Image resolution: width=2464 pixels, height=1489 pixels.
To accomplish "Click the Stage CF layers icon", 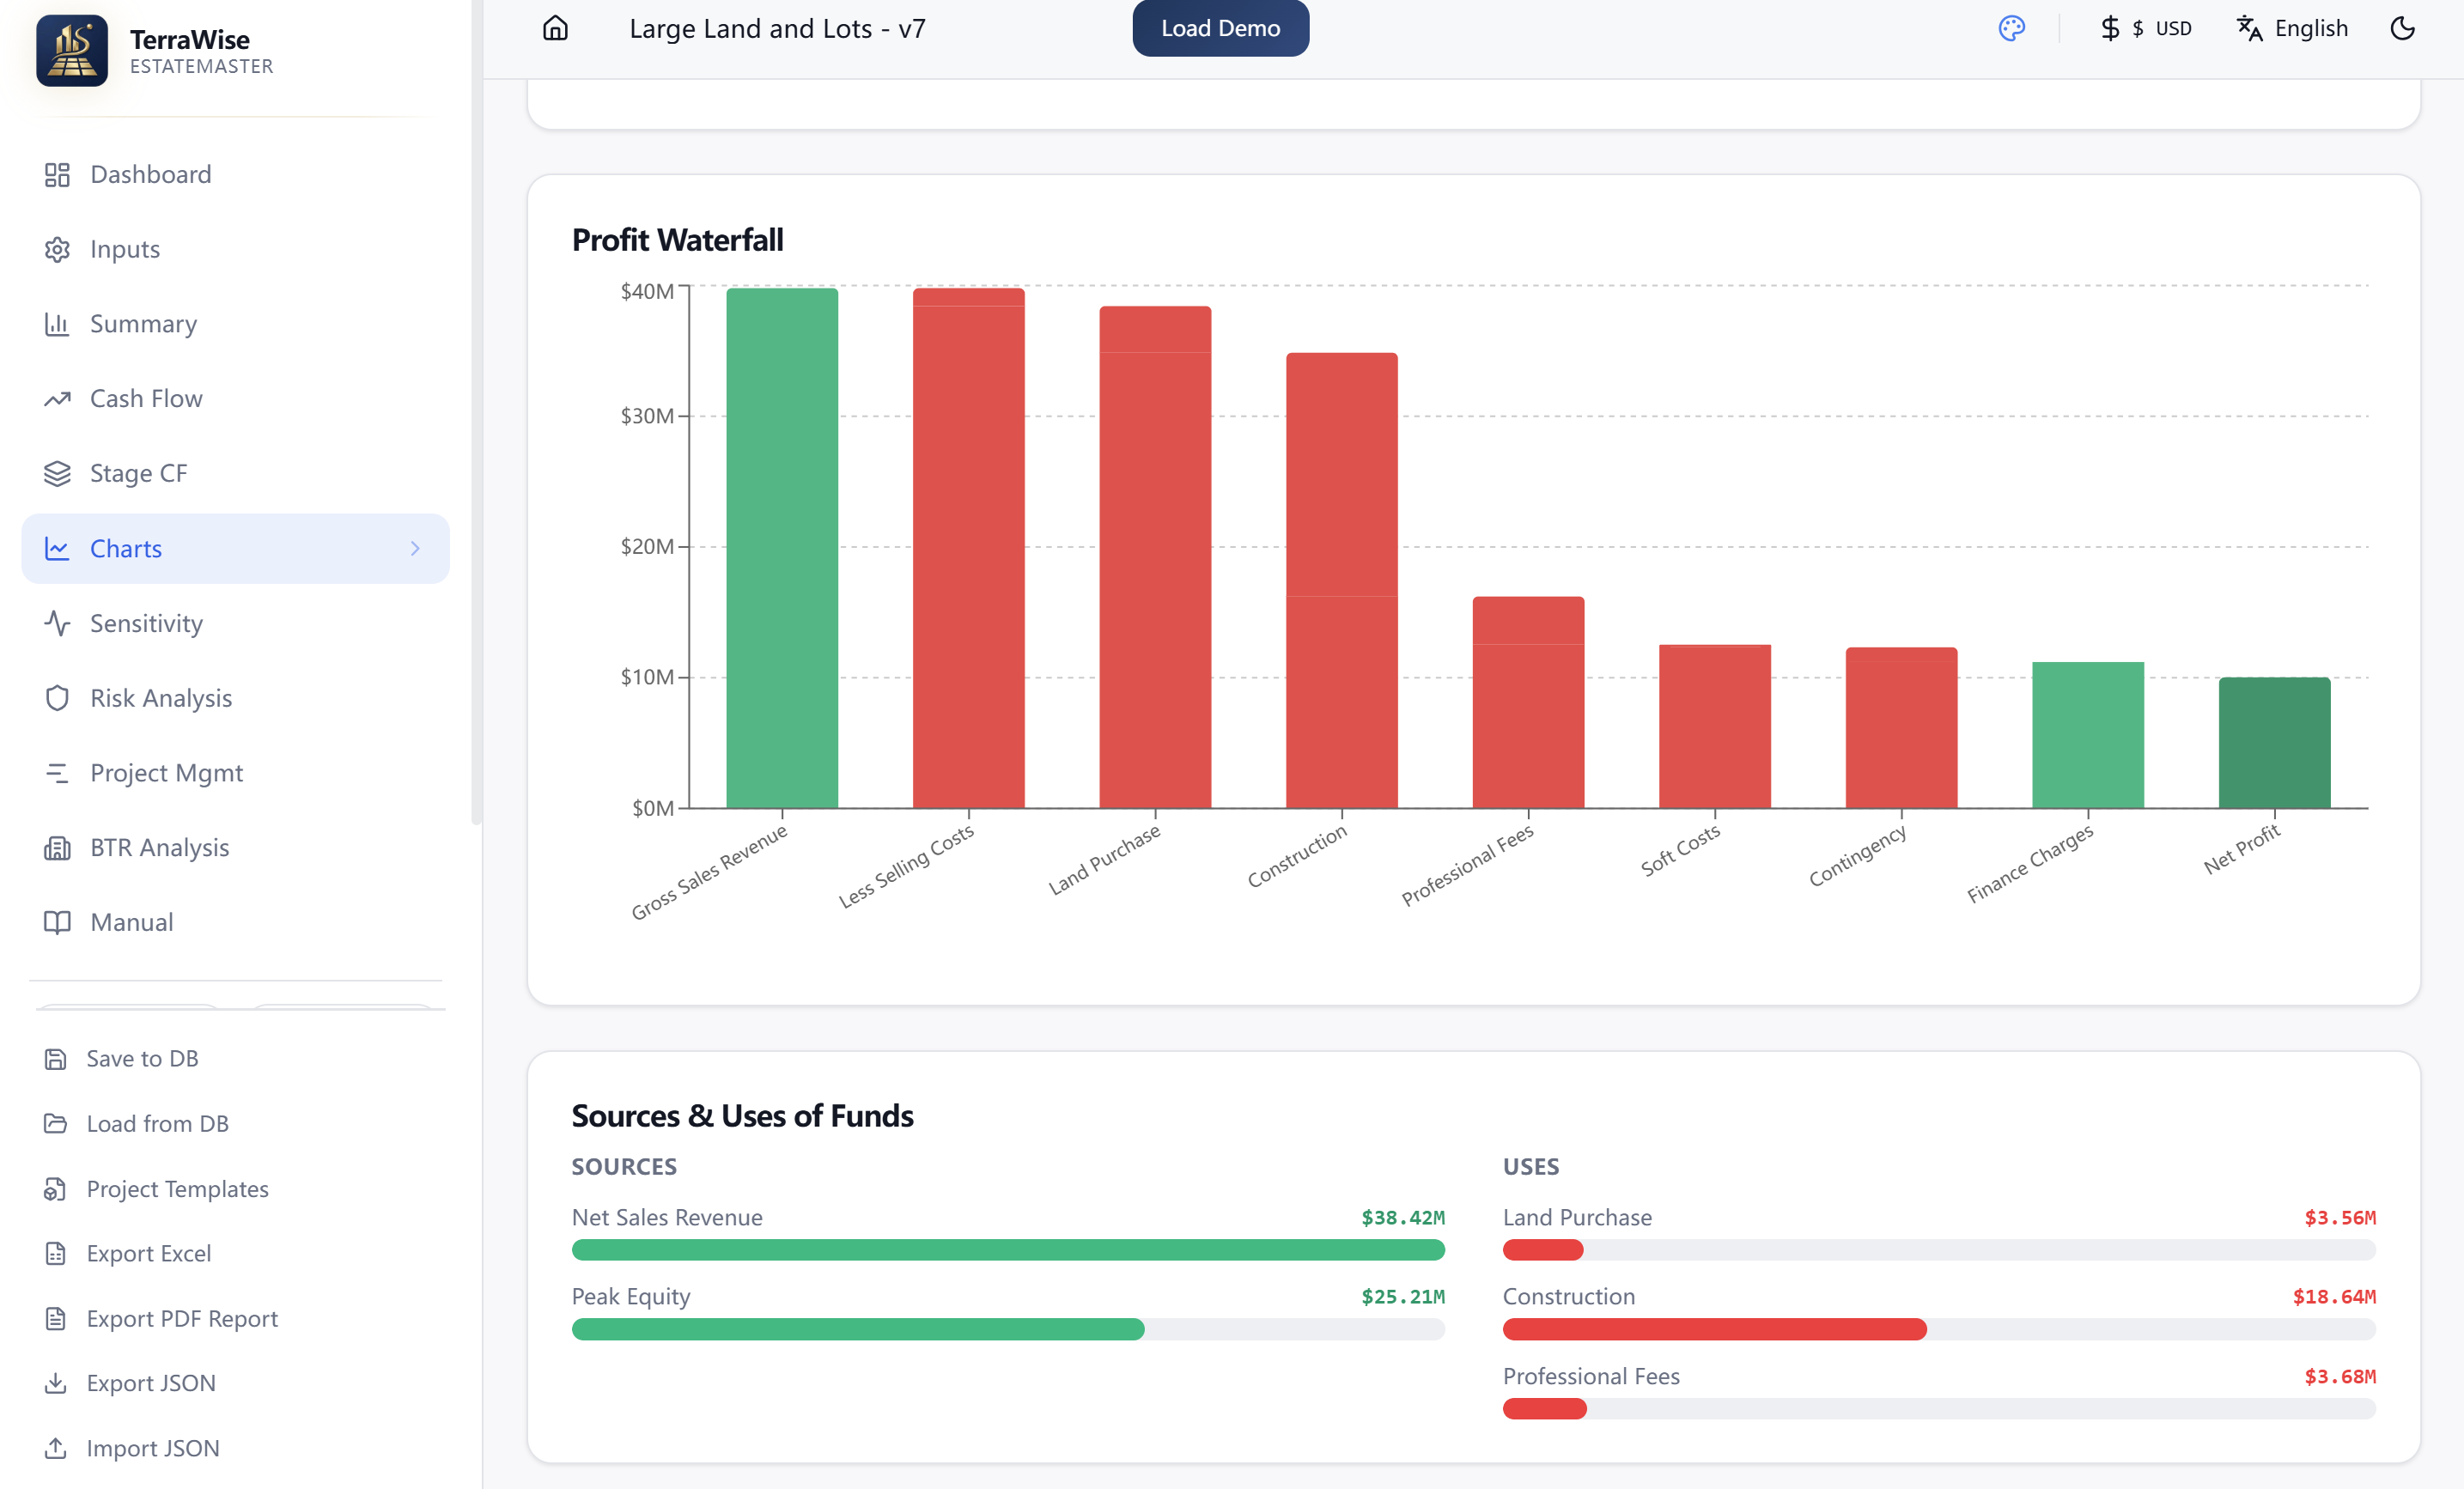I will [x=57, y=473].
